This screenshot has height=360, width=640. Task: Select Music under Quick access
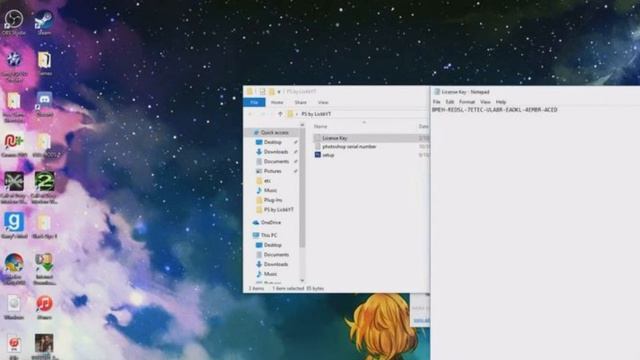coord(270,191)
